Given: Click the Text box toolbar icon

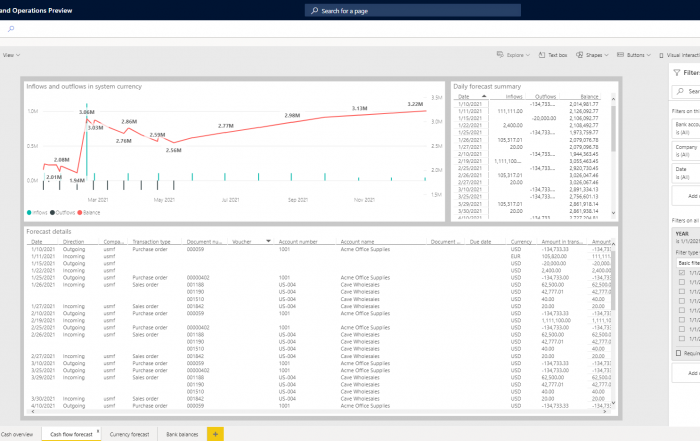Looking at the screenshot, I should 542,55.
